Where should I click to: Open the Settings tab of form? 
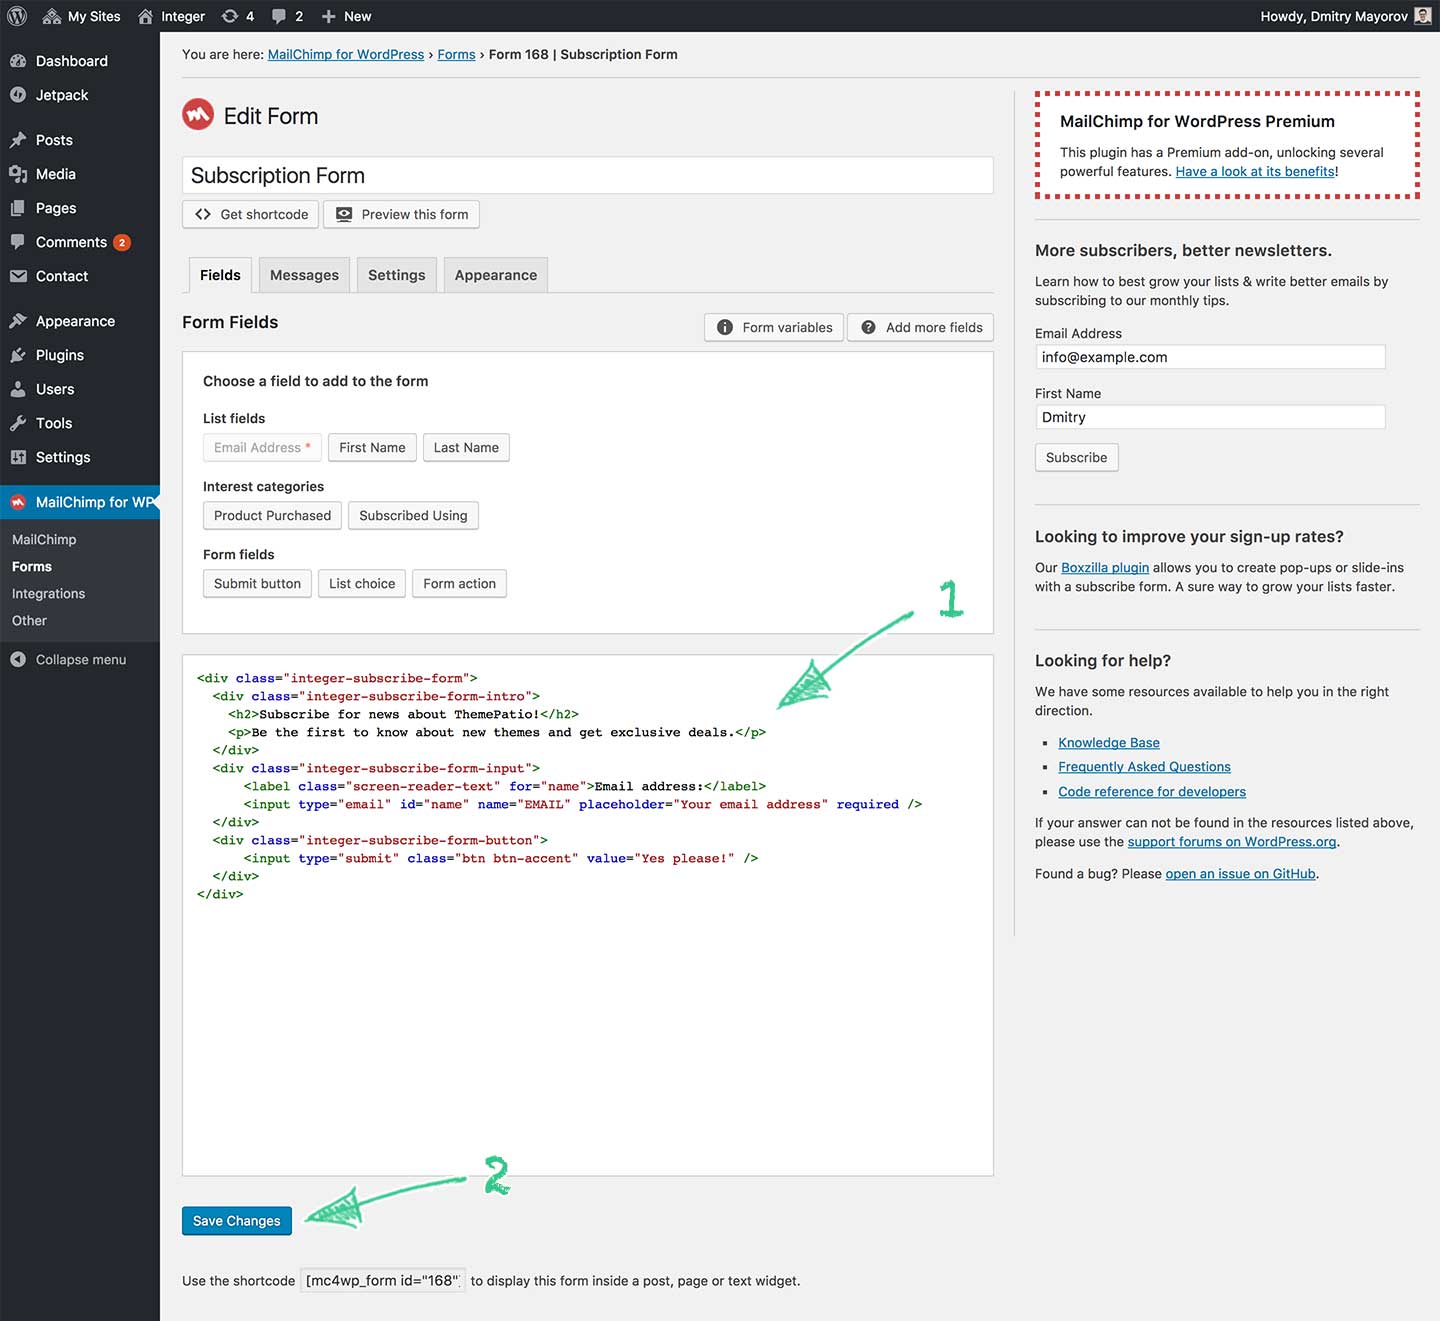(x=396, y=275)
